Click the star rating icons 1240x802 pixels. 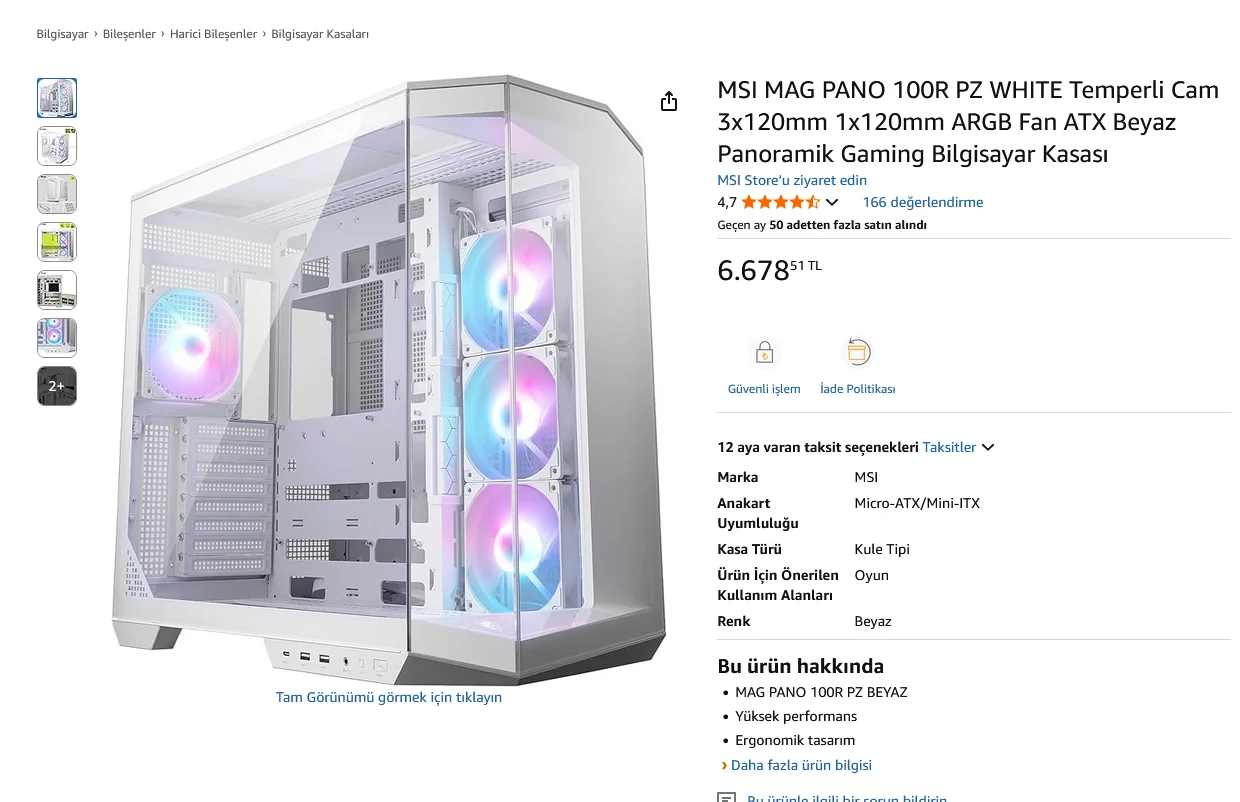(x=780, y=202)
